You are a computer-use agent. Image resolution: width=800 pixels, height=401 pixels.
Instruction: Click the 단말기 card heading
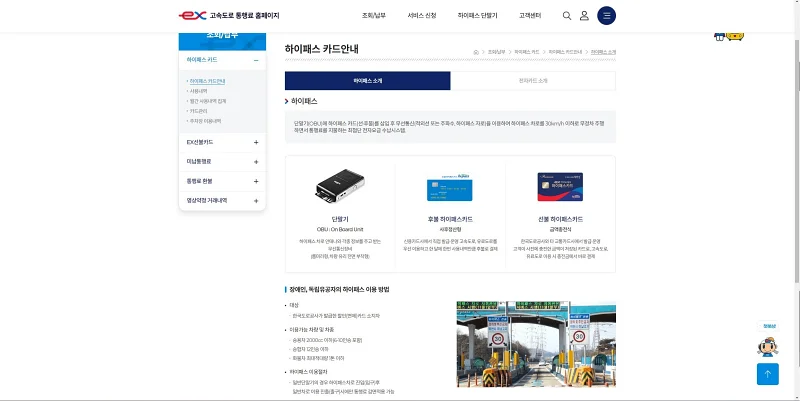pos(340,219)
